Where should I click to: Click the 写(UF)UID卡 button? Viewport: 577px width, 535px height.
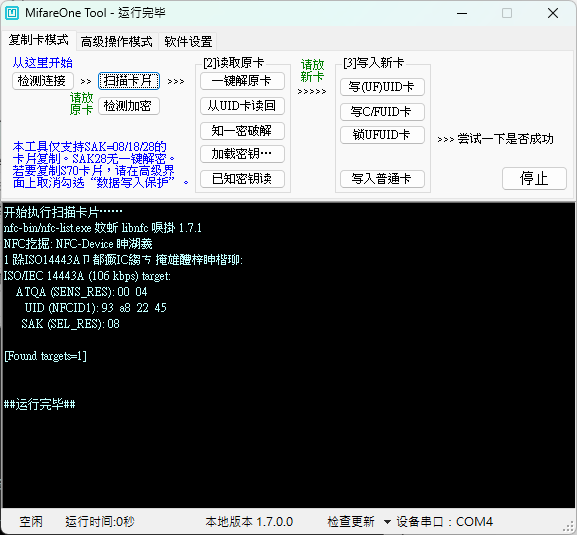click(382, 87)
